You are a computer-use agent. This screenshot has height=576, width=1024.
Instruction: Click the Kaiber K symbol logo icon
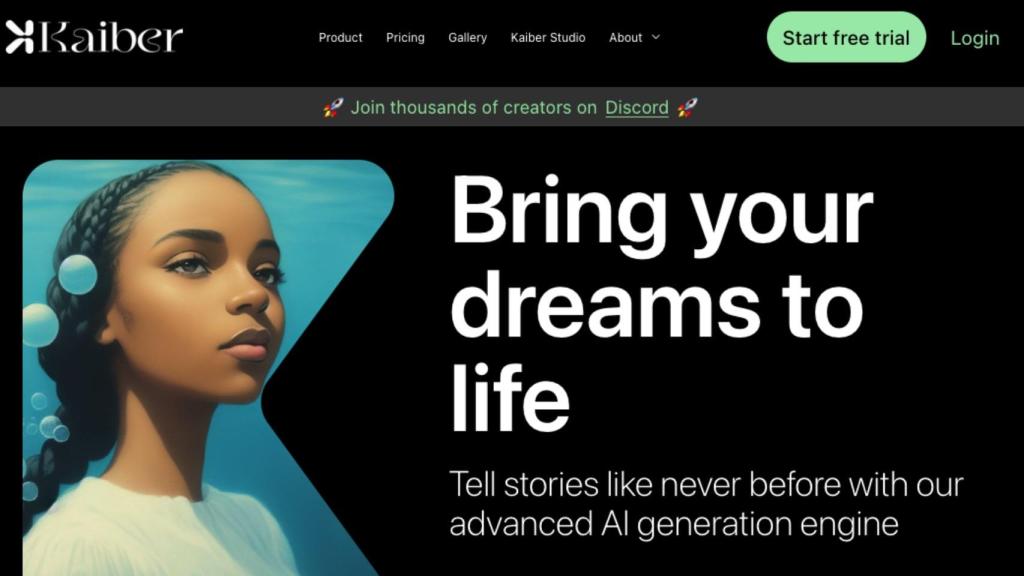(x=20, y=37)
